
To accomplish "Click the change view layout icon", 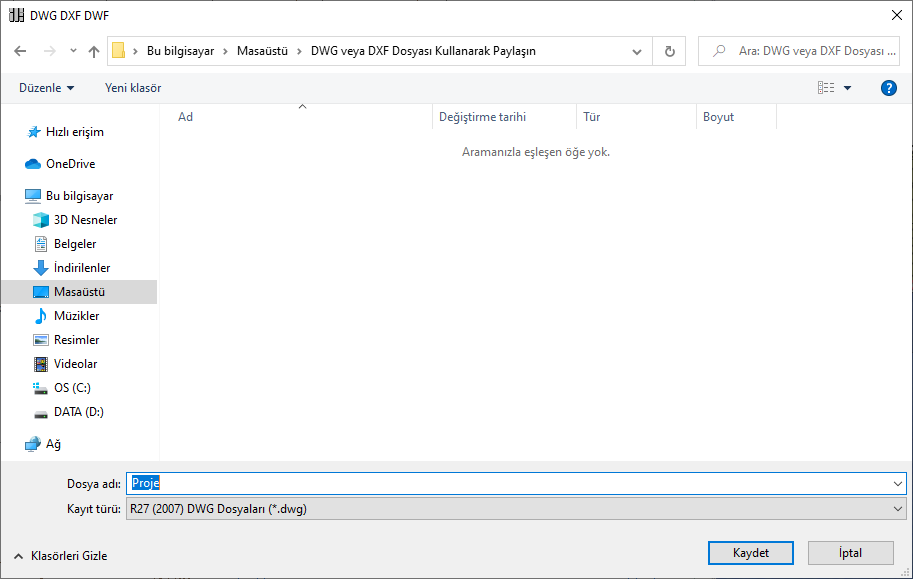I will 826,88.
